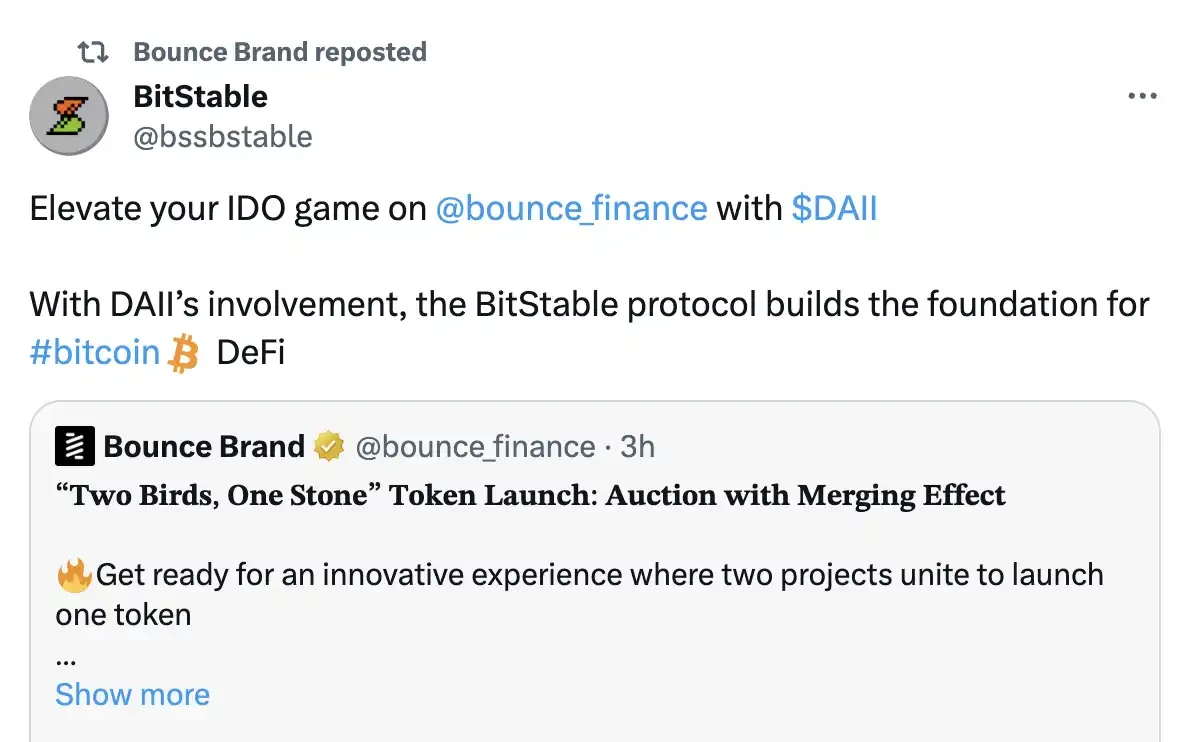Follow the @bounce_finance mention in tweet text

[571, 208]
